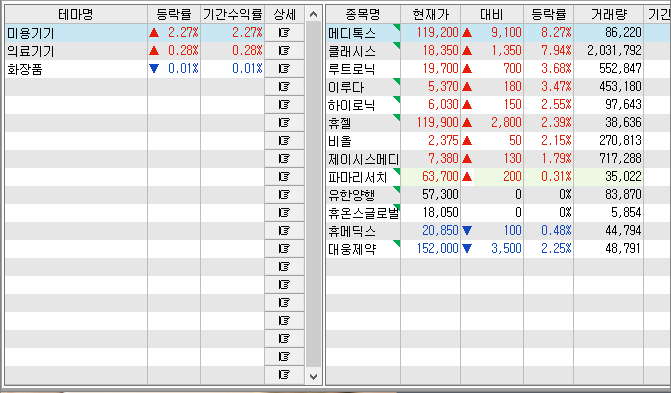Screen dimensions: 671x393
Task: Click 이루다 change amount 180
Action: point(512,86)
